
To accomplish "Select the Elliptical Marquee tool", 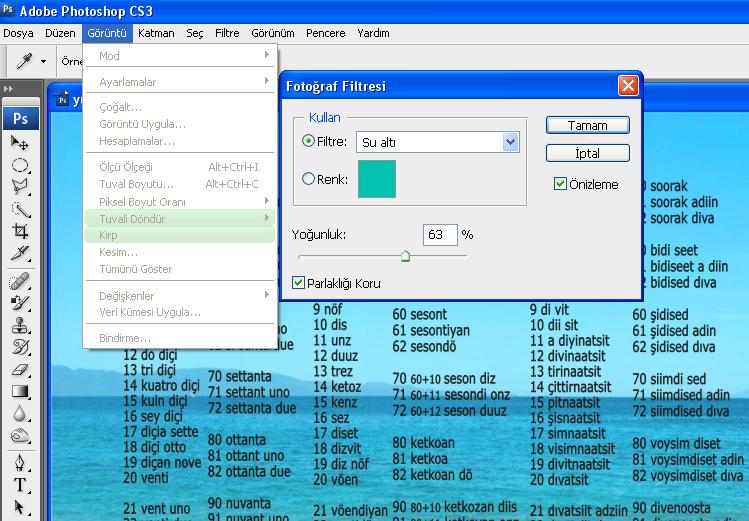I will click(20, 165).
